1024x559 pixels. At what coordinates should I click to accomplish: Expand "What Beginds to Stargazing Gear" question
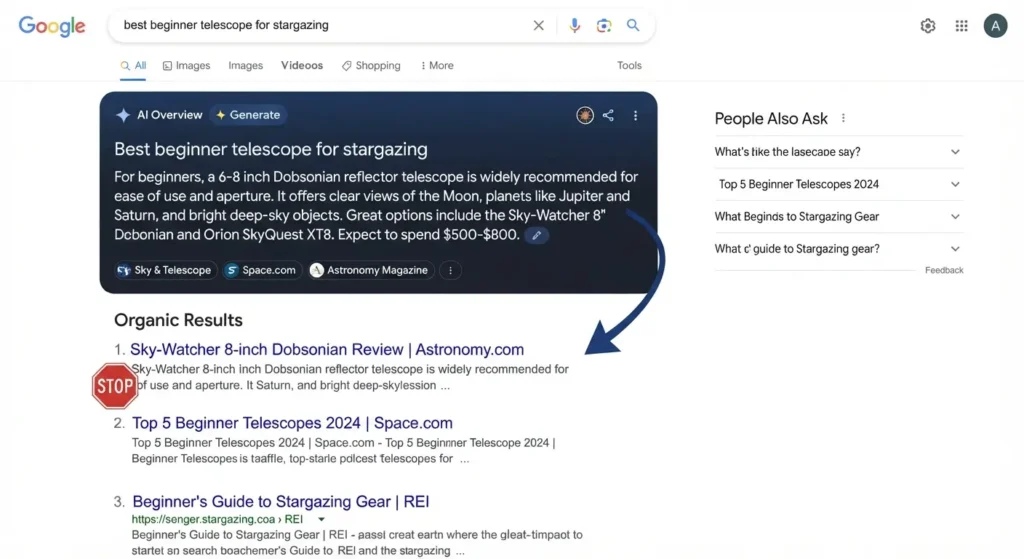pyautogui.click(x=838, y=216)
